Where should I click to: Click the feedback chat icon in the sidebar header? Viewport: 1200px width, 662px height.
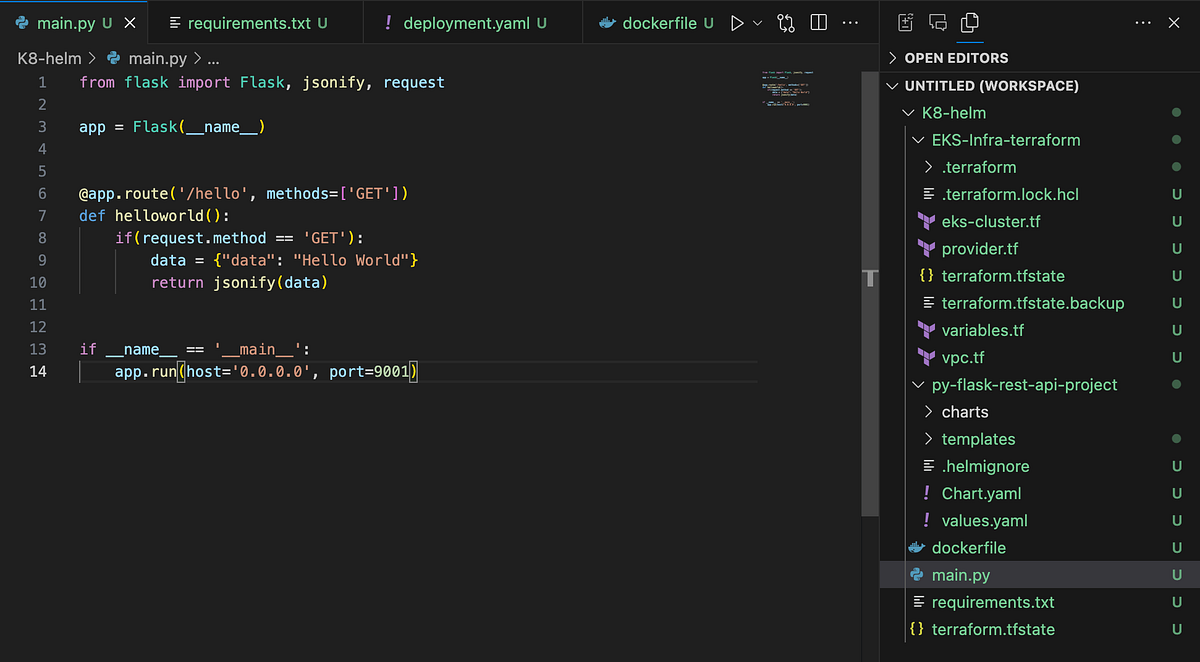coord(938,21)
